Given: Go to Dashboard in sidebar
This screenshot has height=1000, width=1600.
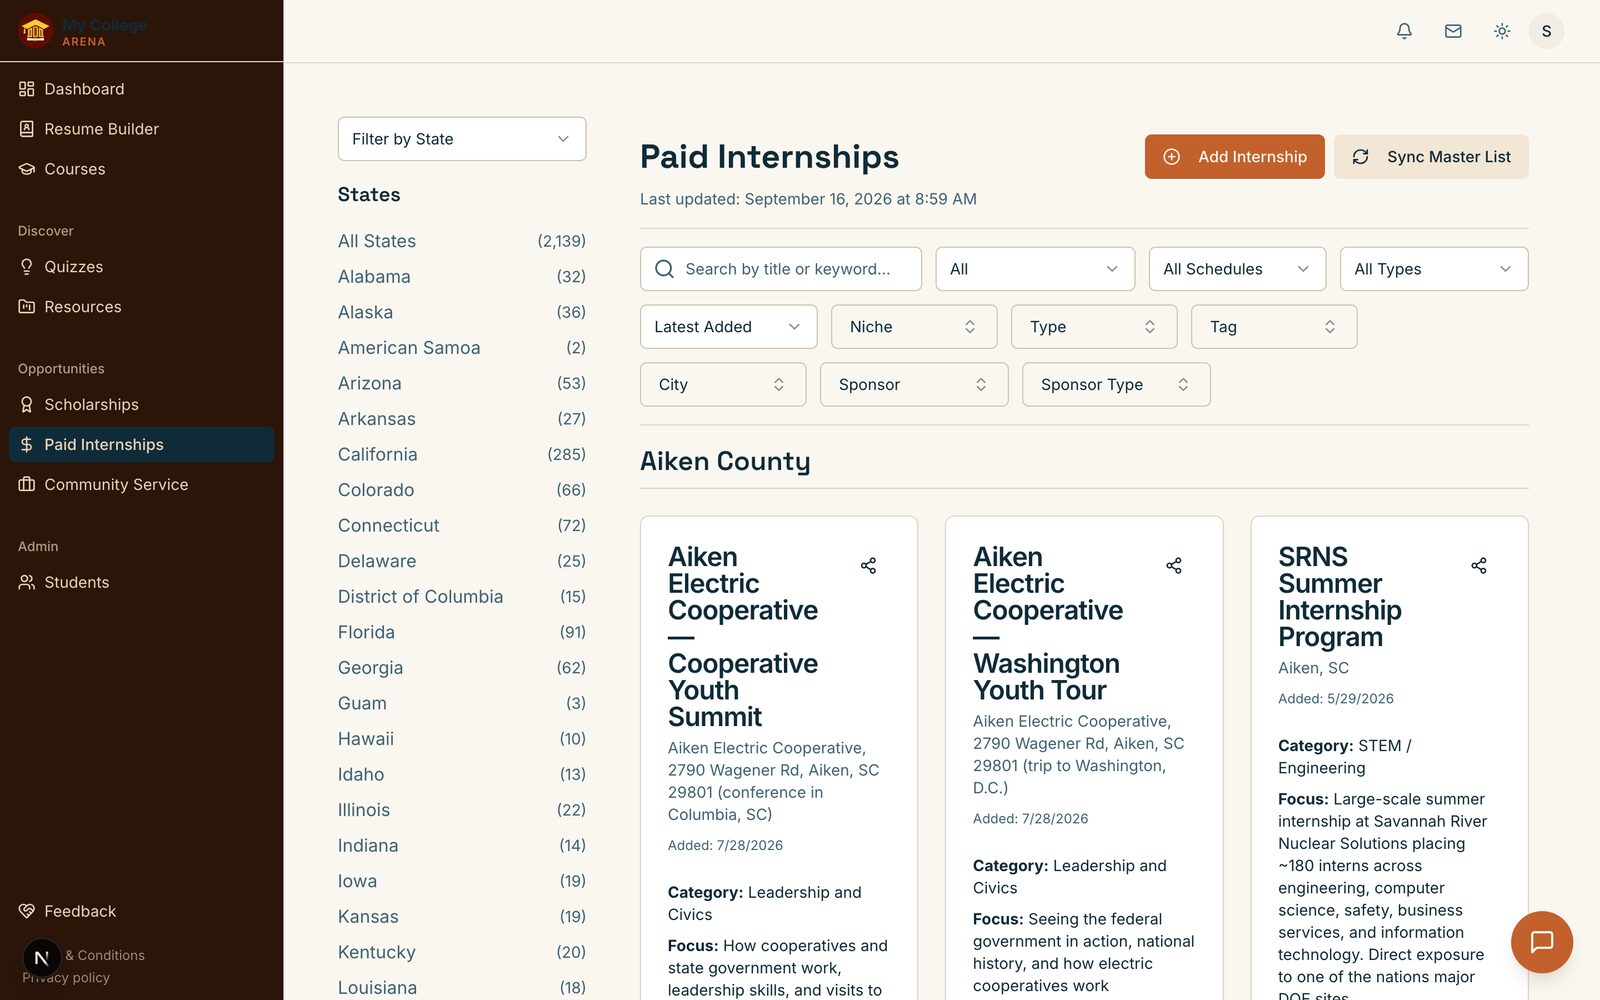Looking at the screenshot, I should point(141,89).
